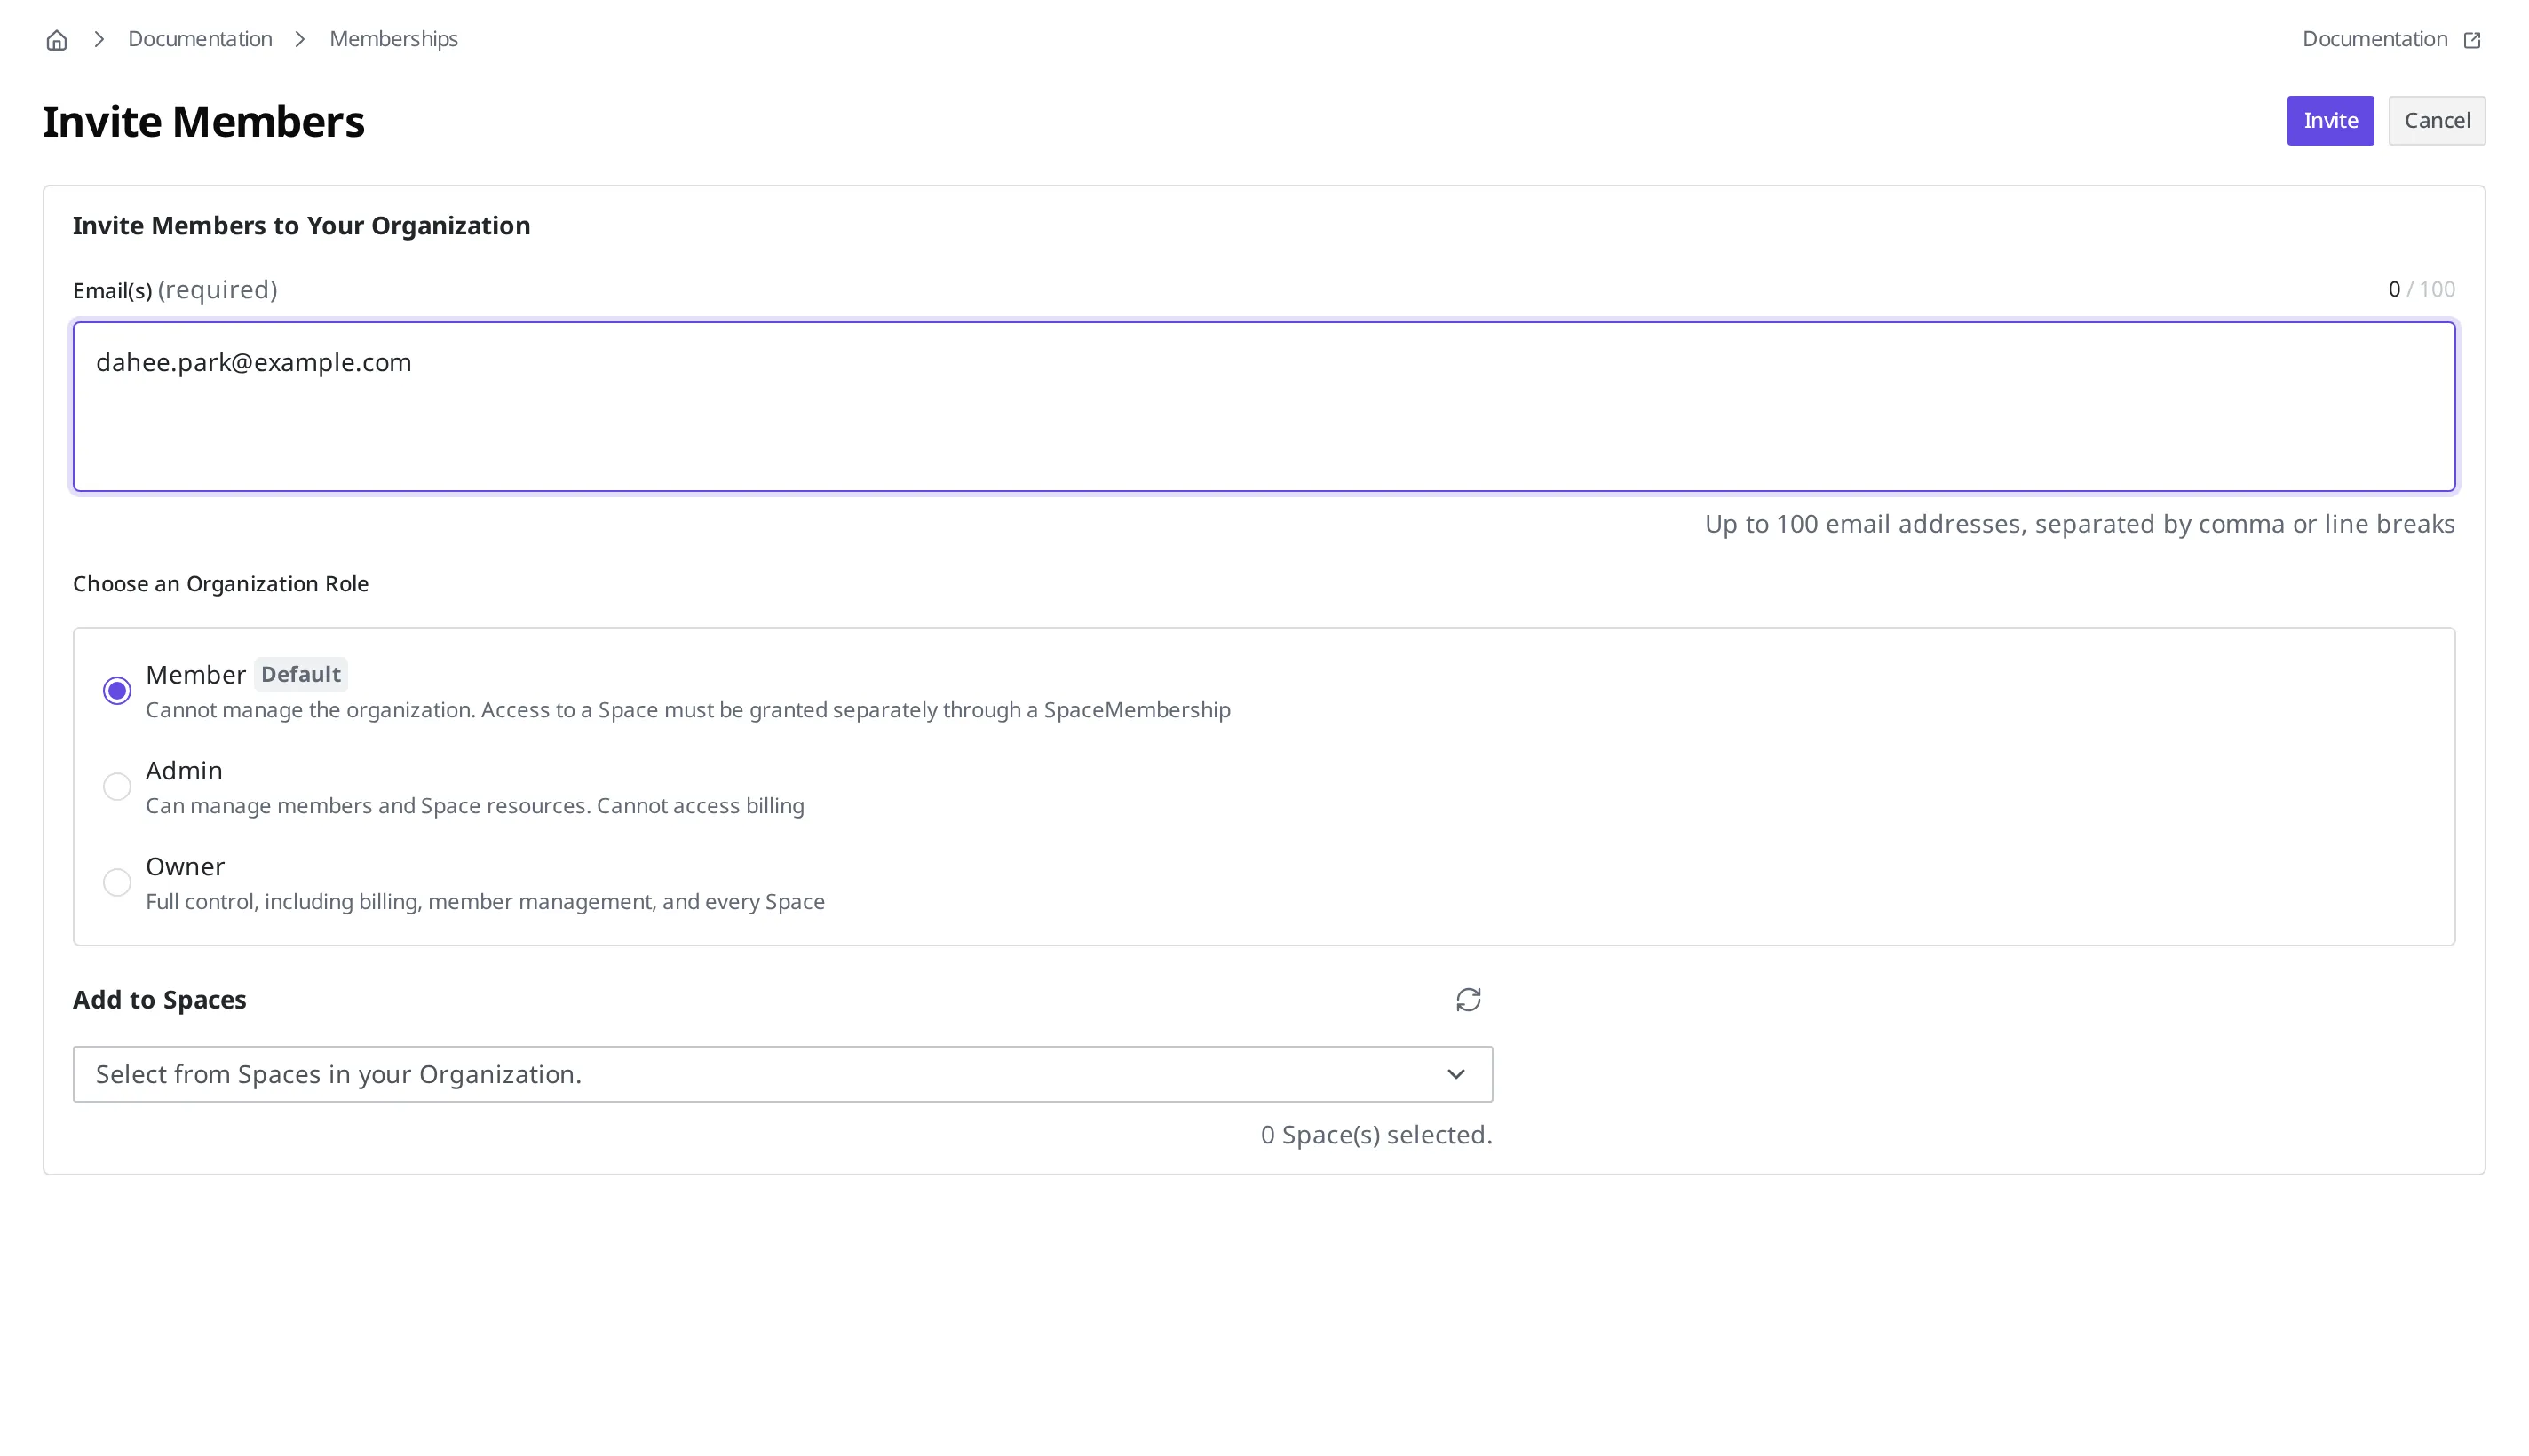
Task: Click the '0 Space(s) selected.' status text
Action: tap(1375, 1135)
